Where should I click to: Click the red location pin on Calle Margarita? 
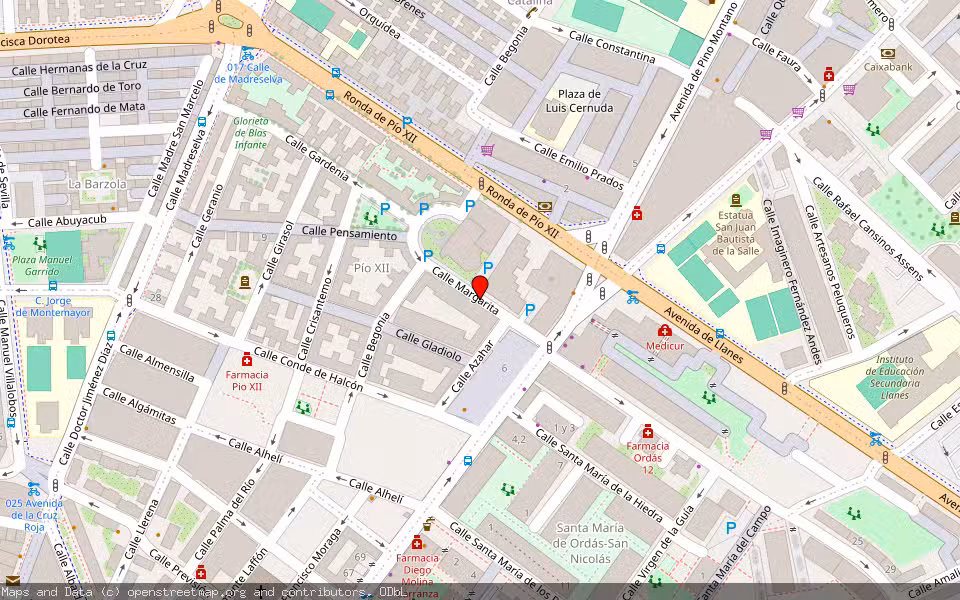(x=480, y=287)
